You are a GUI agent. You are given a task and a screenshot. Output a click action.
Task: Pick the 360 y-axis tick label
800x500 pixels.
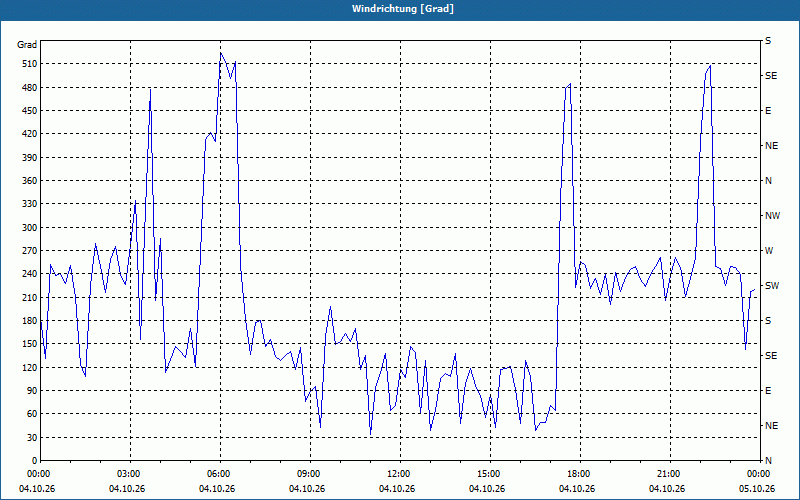click(x=29, y=181)
